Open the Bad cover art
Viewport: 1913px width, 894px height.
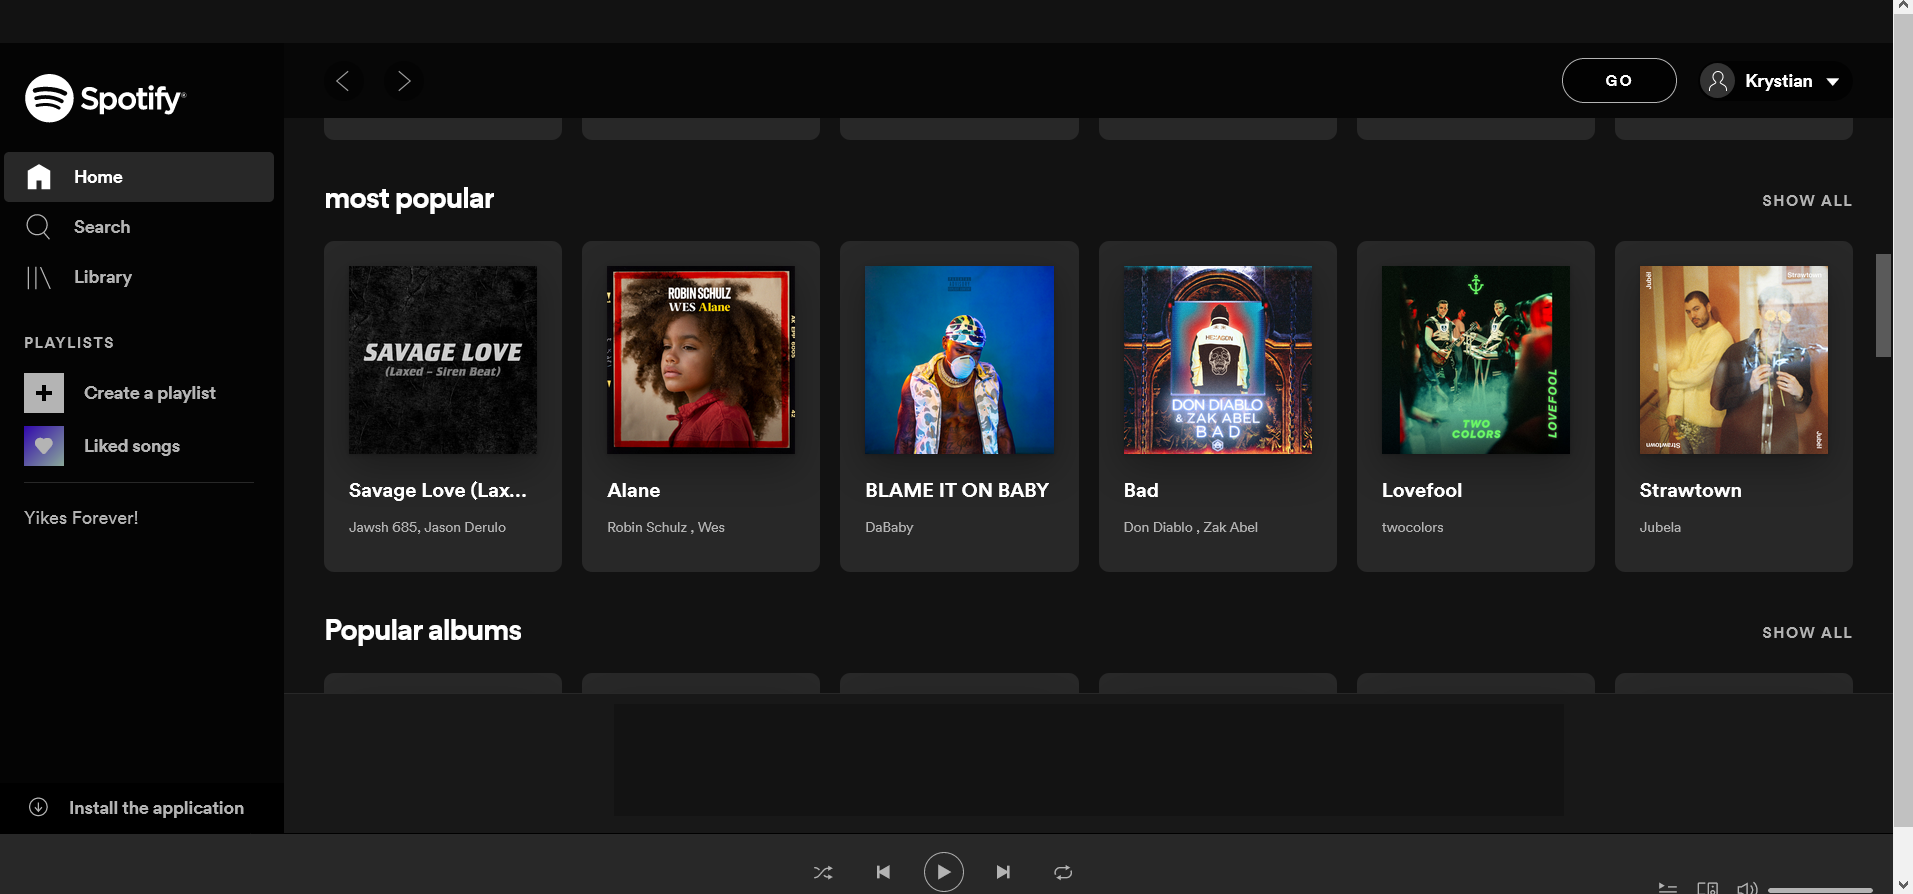(1217, 360)
